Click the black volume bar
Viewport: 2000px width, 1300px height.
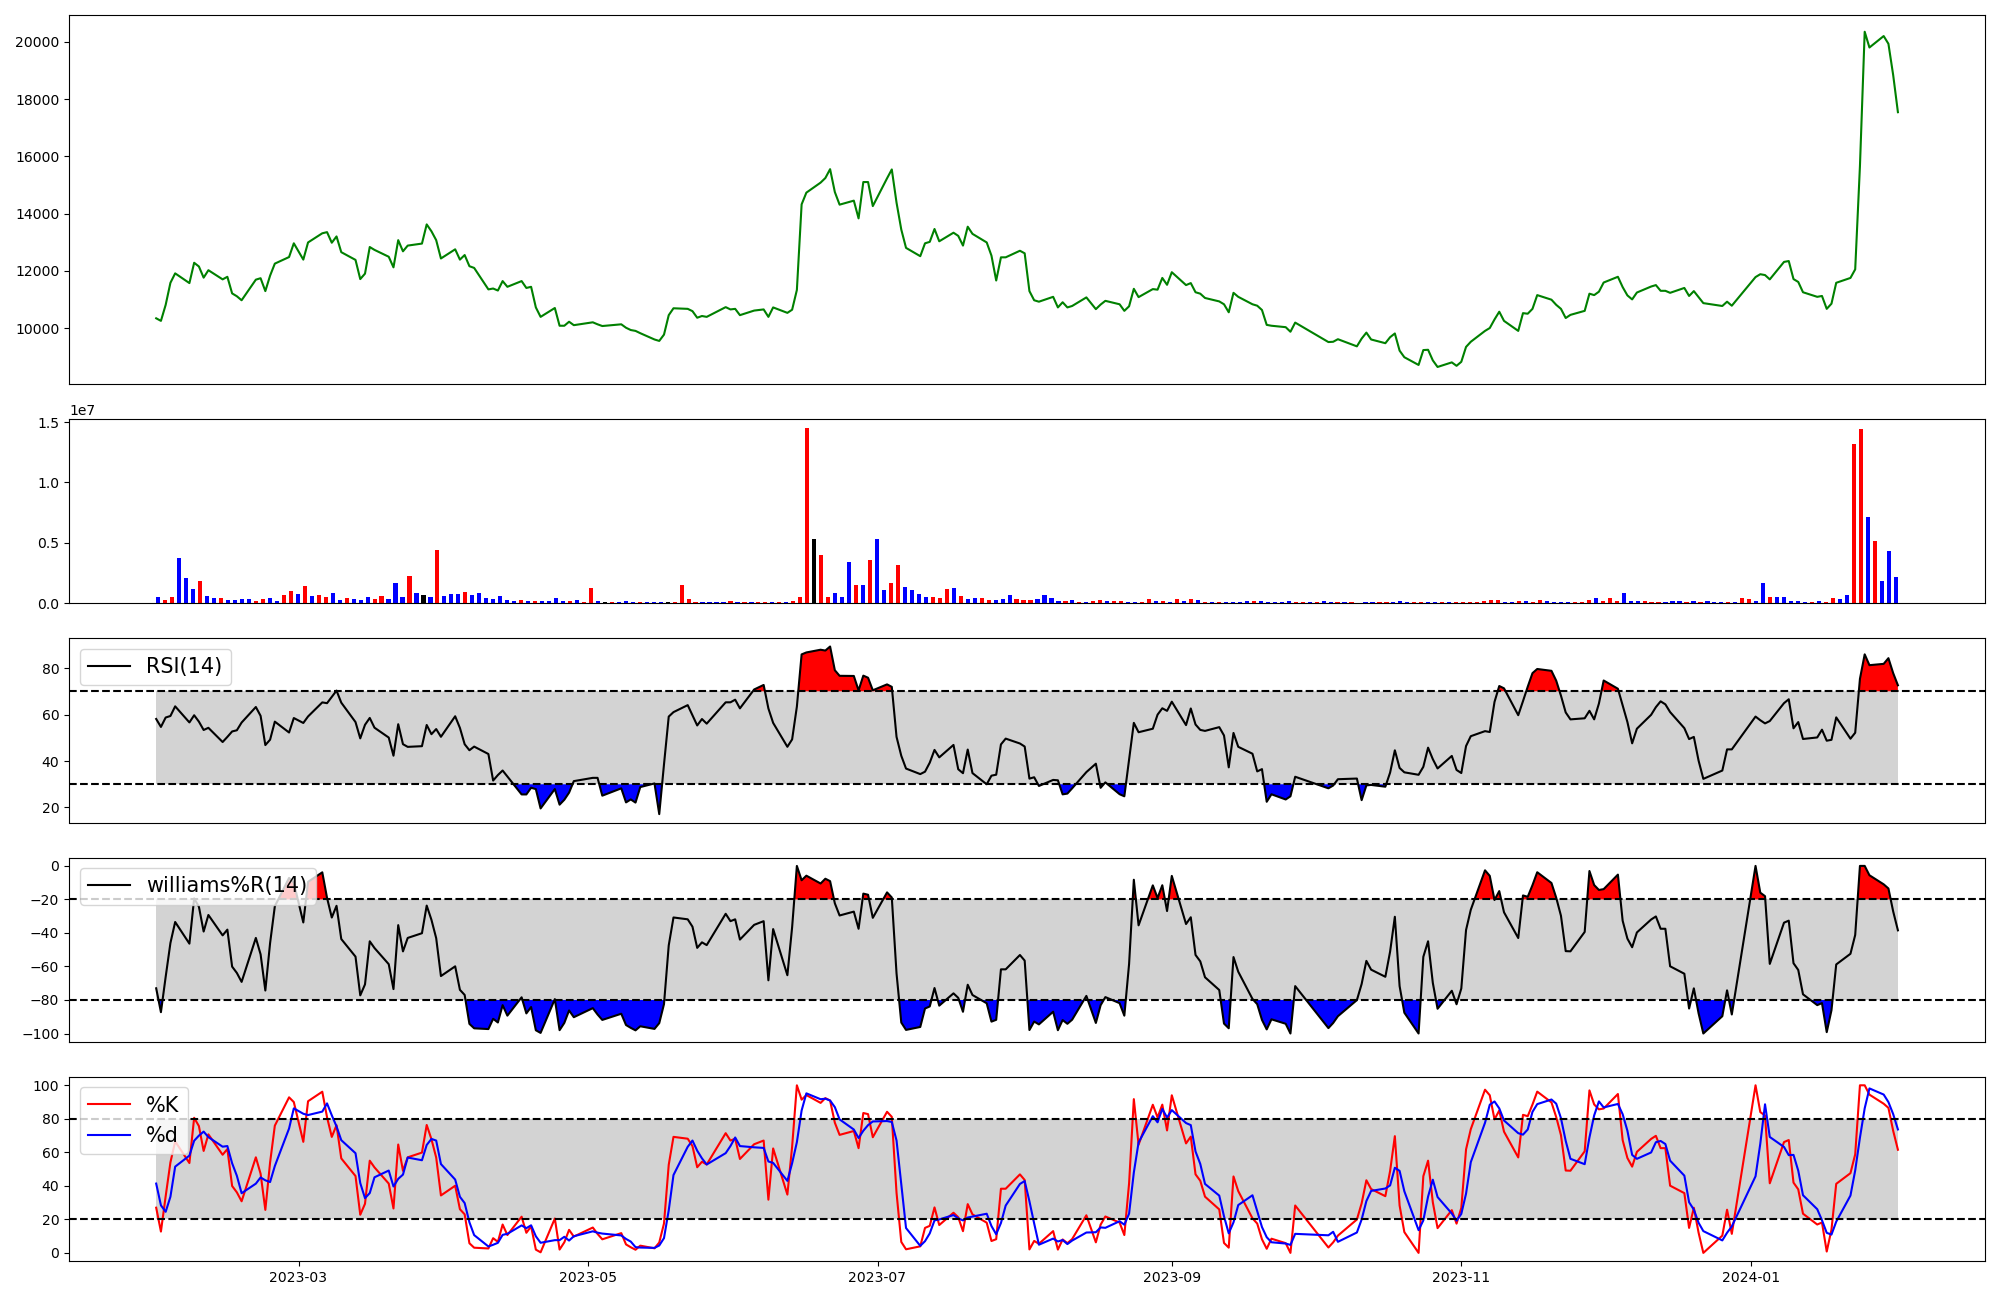click(814, 571)
